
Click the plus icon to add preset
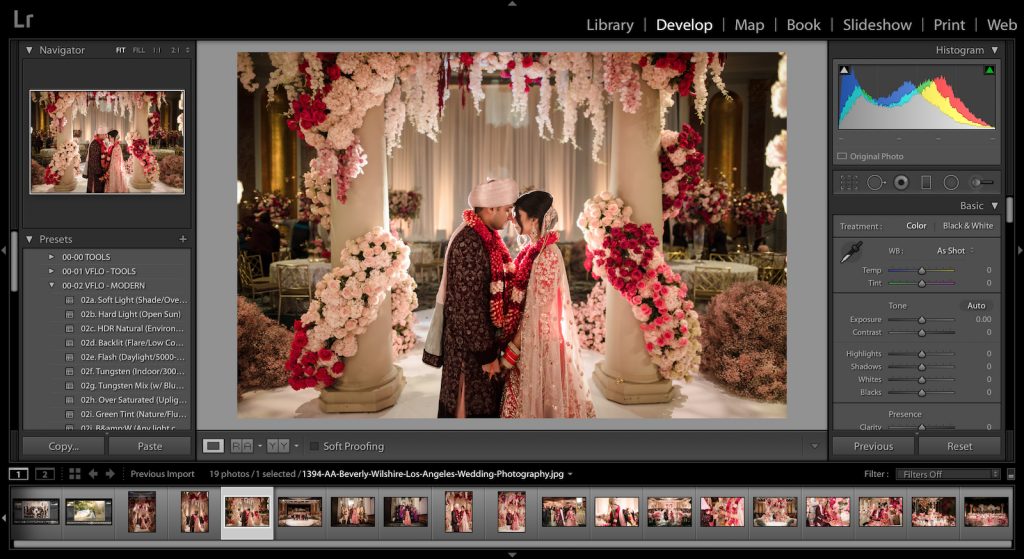click(x=183, y=239)
